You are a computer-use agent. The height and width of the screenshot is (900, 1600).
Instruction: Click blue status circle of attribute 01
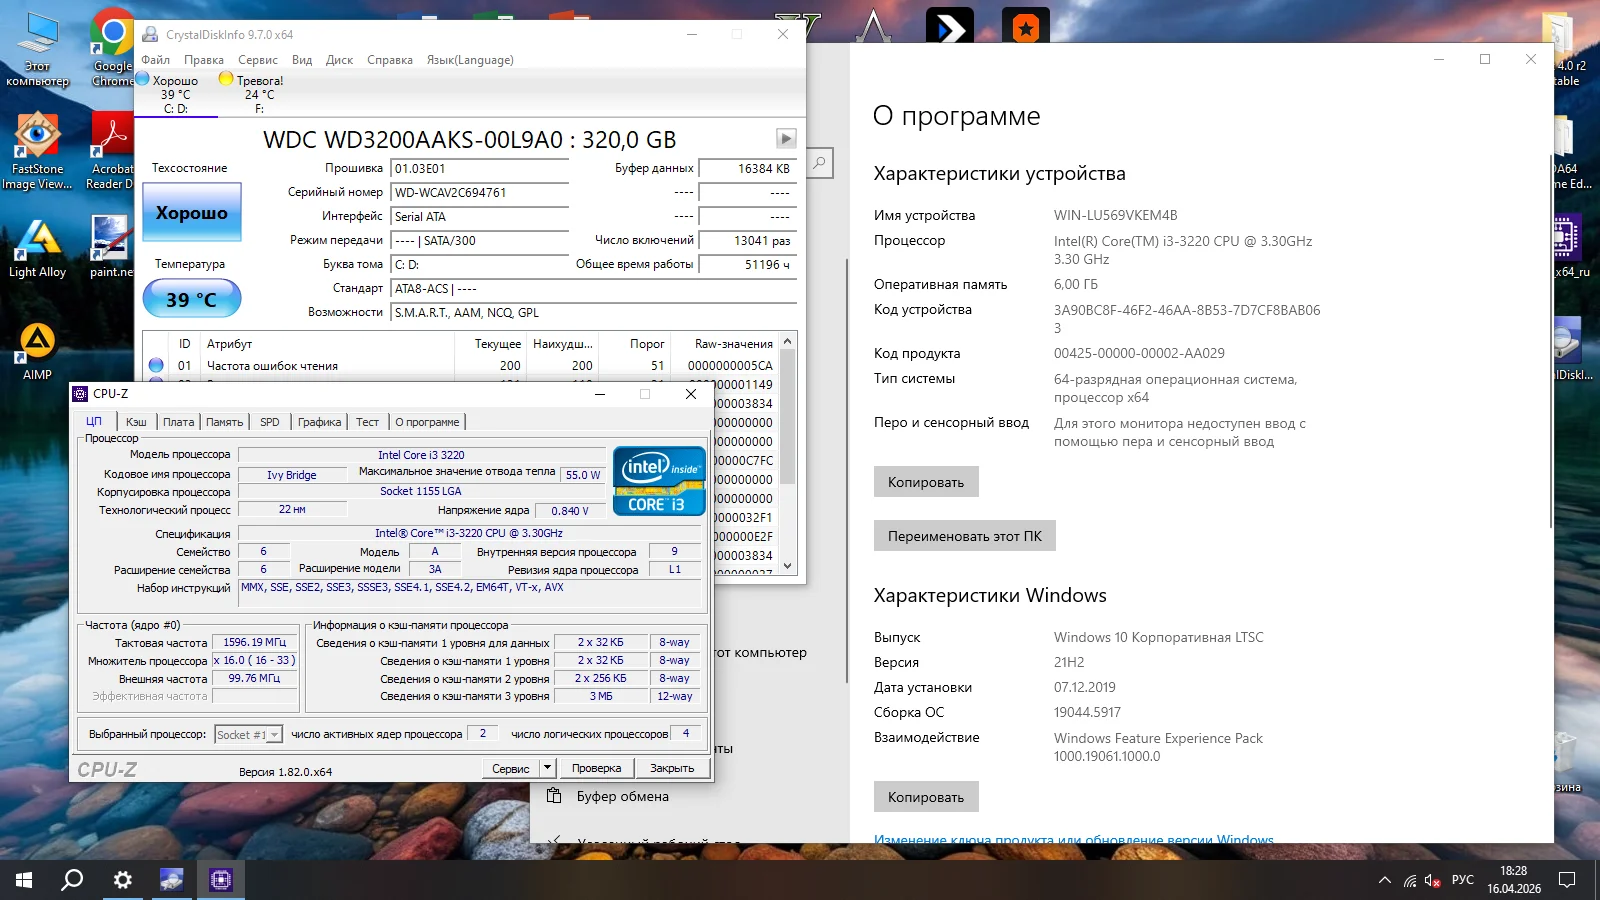tap(156, 366)
